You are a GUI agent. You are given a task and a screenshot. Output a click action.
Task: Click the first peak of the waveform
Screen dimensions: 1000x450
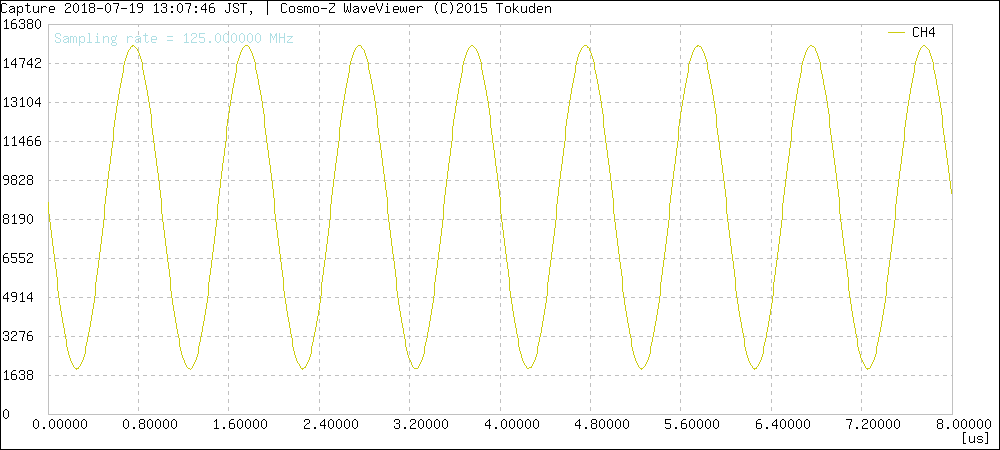tap(132, 45)
